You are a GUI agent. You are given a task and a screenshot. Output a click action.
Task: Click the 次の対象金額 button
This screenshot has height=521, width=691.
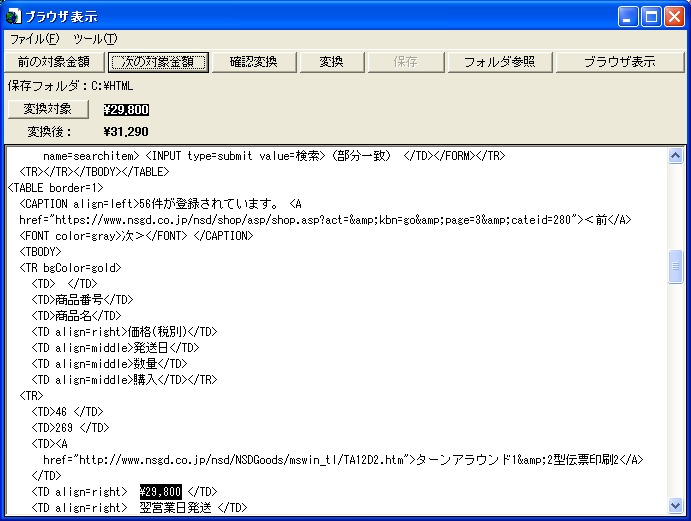point(158,62)
